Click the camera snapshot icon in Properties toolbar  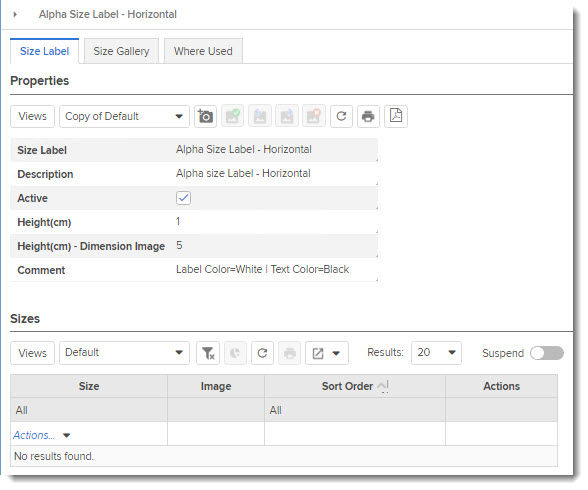click(x=205, y=117)
